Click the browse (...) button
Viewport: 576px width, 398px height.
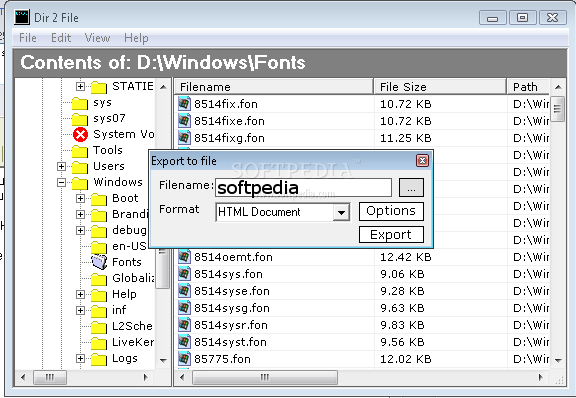[x=411, y=187]
